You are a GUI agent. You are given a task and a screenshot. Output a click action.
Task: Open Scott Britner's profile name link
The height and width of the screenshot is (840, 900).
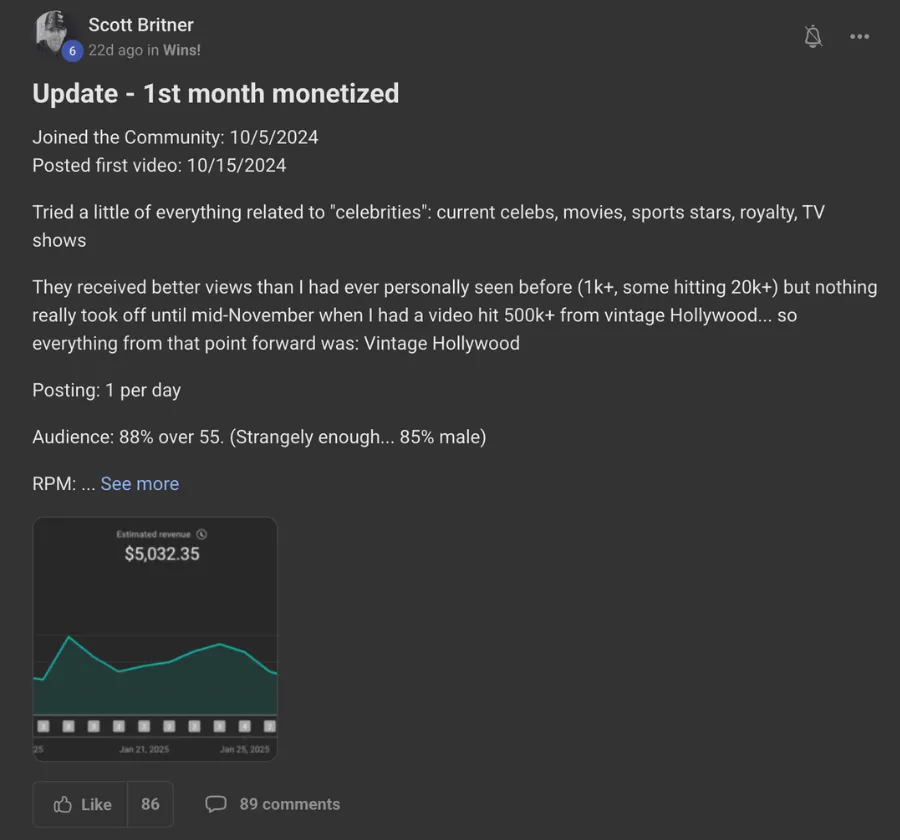coord(141,25)
